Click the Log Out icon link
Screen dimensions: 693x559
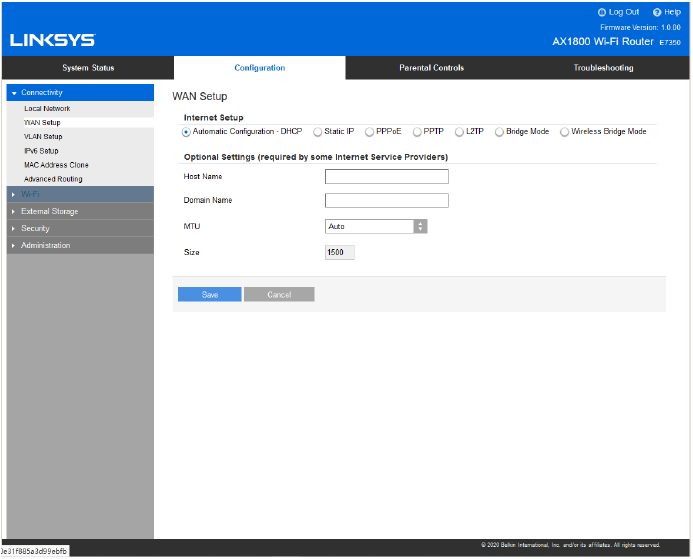(x=601, y=12)
